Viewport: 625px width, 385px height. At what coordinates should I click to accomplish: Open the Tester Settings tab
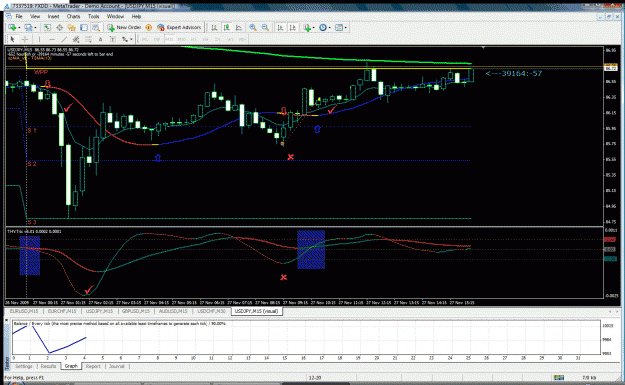pos(24,366)
